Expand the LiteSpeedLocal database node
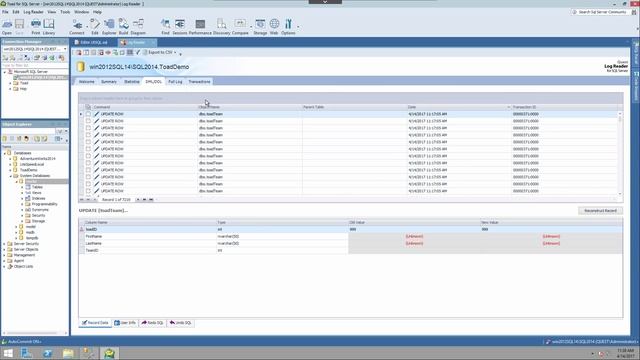 [11, 164]
